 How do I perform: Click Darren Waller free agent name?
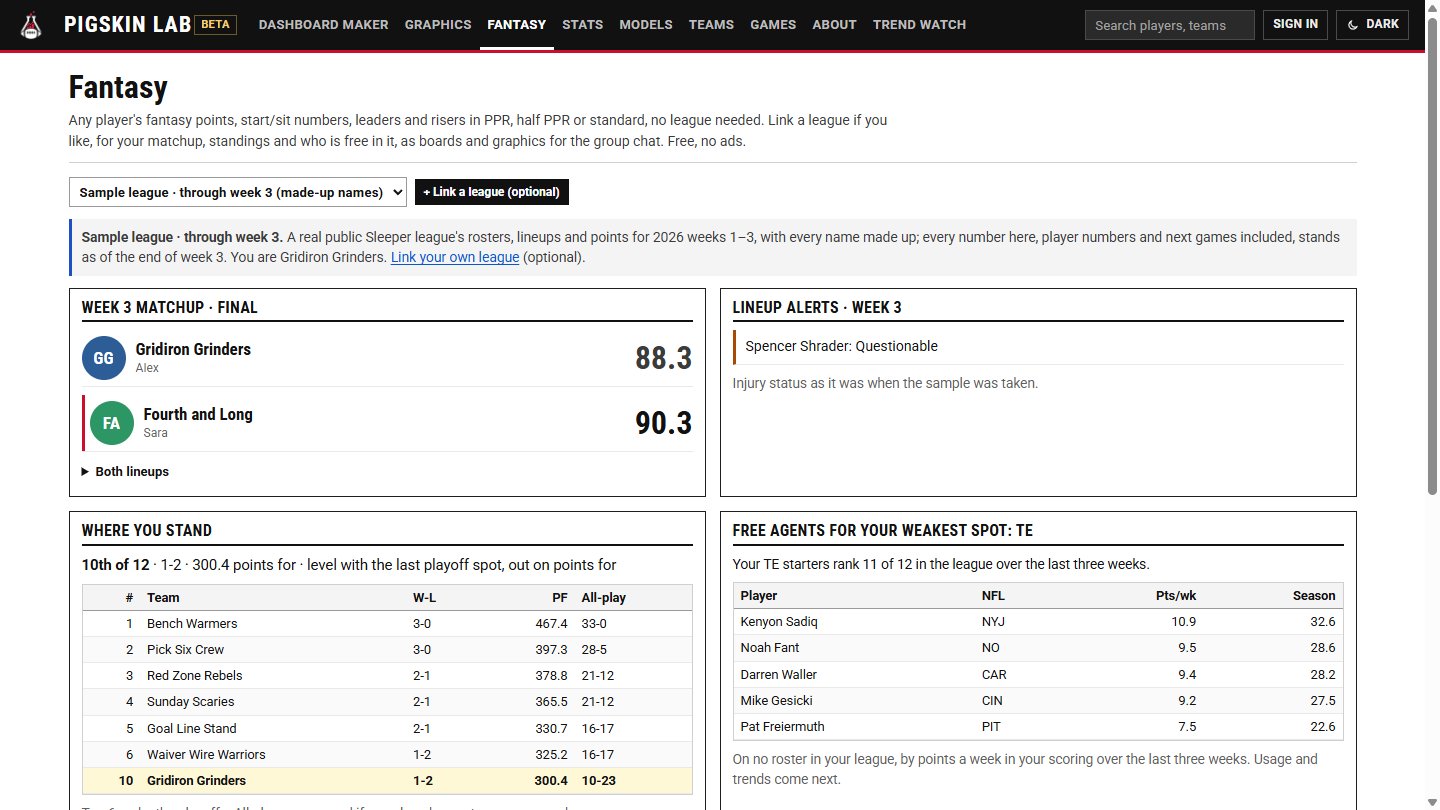point(778,675)
